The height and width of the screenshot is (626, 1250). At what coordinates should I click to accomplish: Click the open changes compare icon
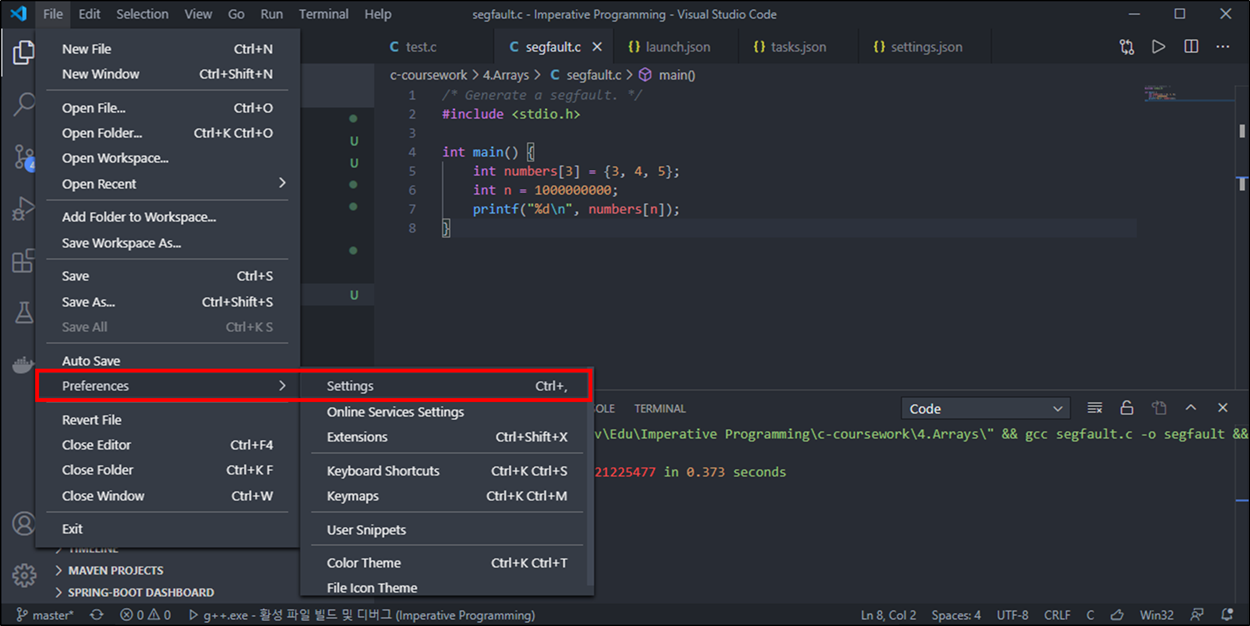(1127, 47)
